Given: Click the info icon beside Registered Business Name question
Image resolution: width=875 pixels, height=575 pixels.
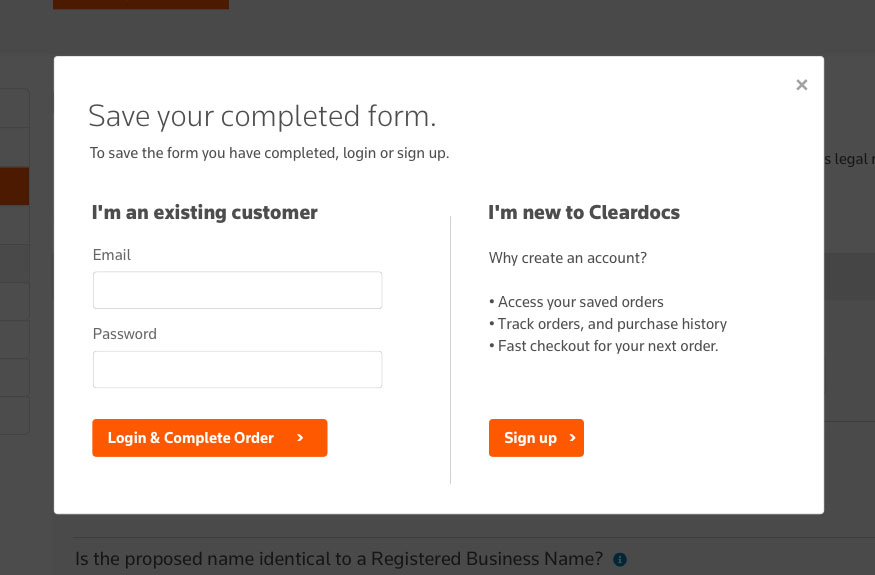Looking at the screenshot, I should pos(619,559).
